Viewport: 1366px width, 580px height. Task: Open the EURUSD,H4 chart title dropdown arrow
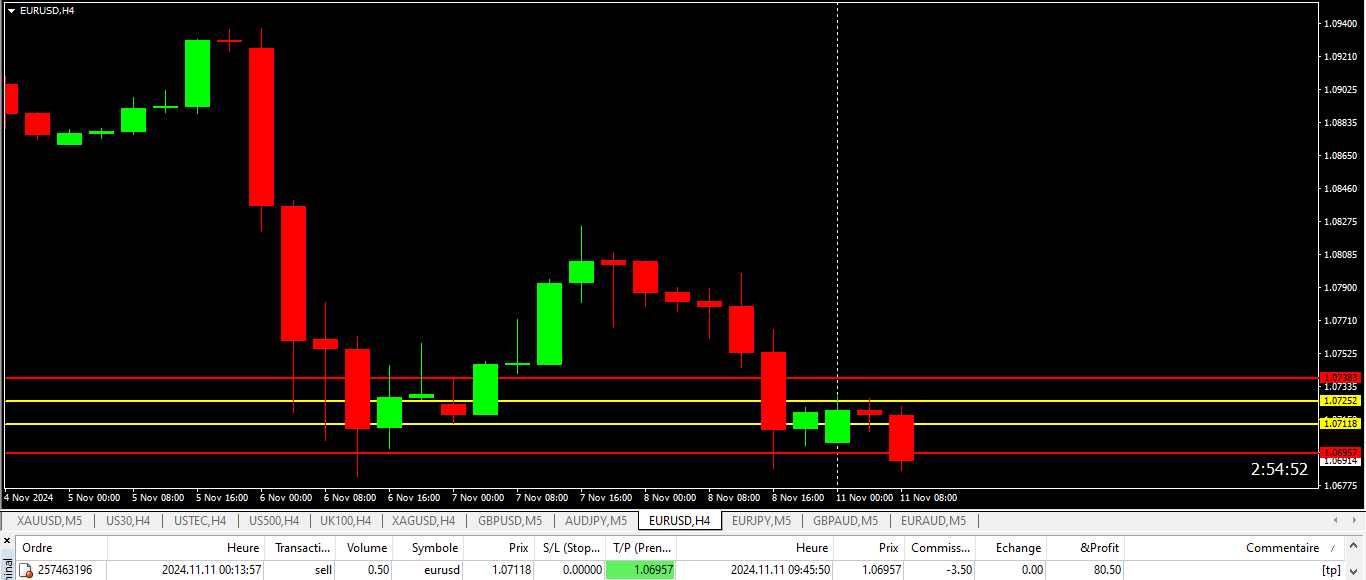(x=11, y=10)
